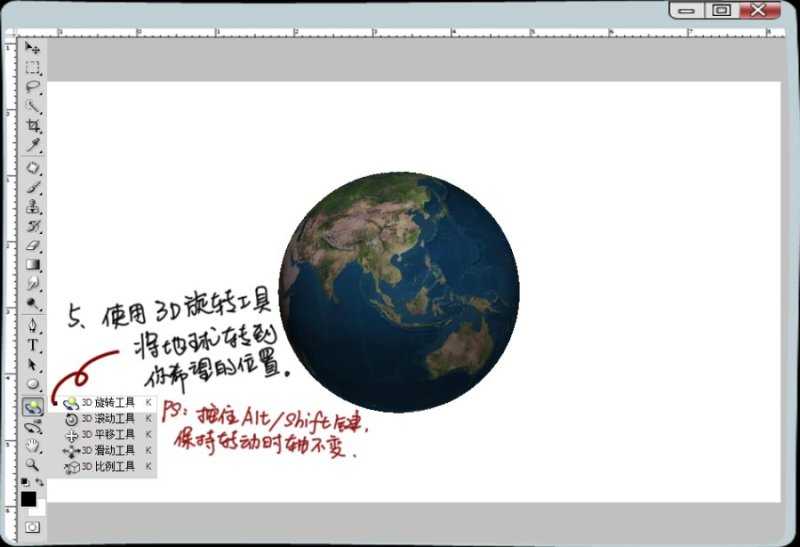Select the Zoom magnifier tool

33,465
